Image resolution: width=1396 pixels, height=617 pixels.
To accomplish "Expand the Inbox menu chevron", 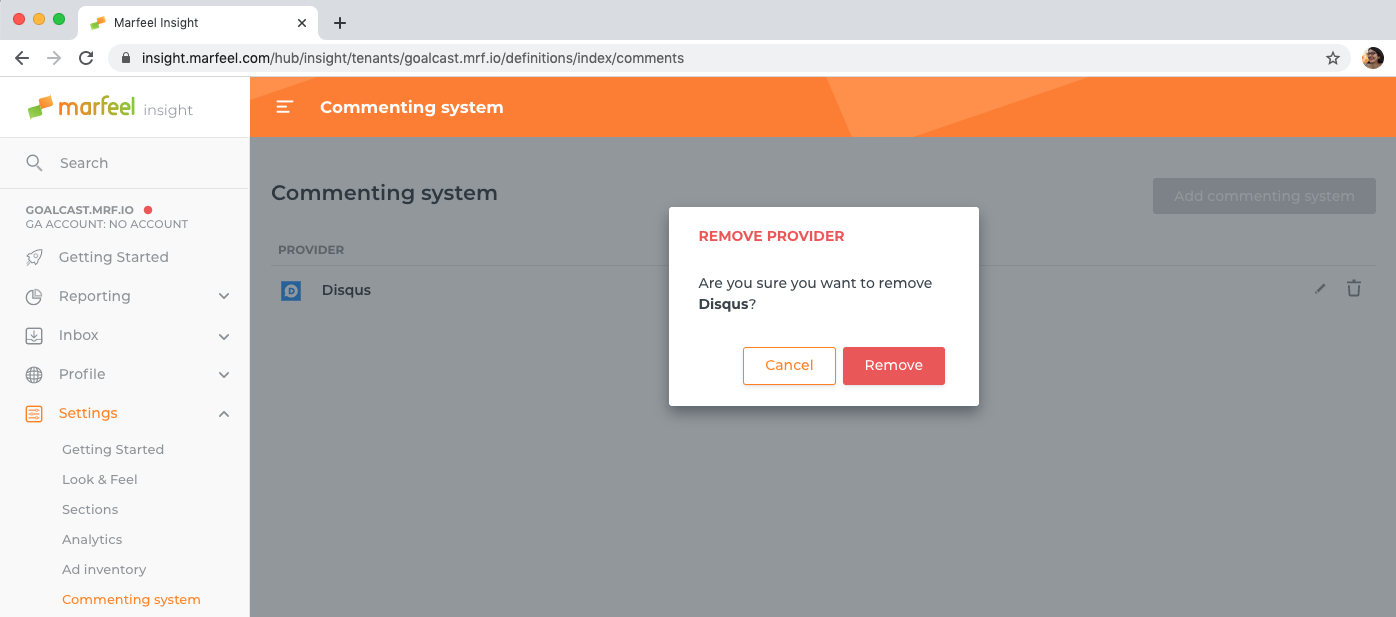I will tap(224, 336).
